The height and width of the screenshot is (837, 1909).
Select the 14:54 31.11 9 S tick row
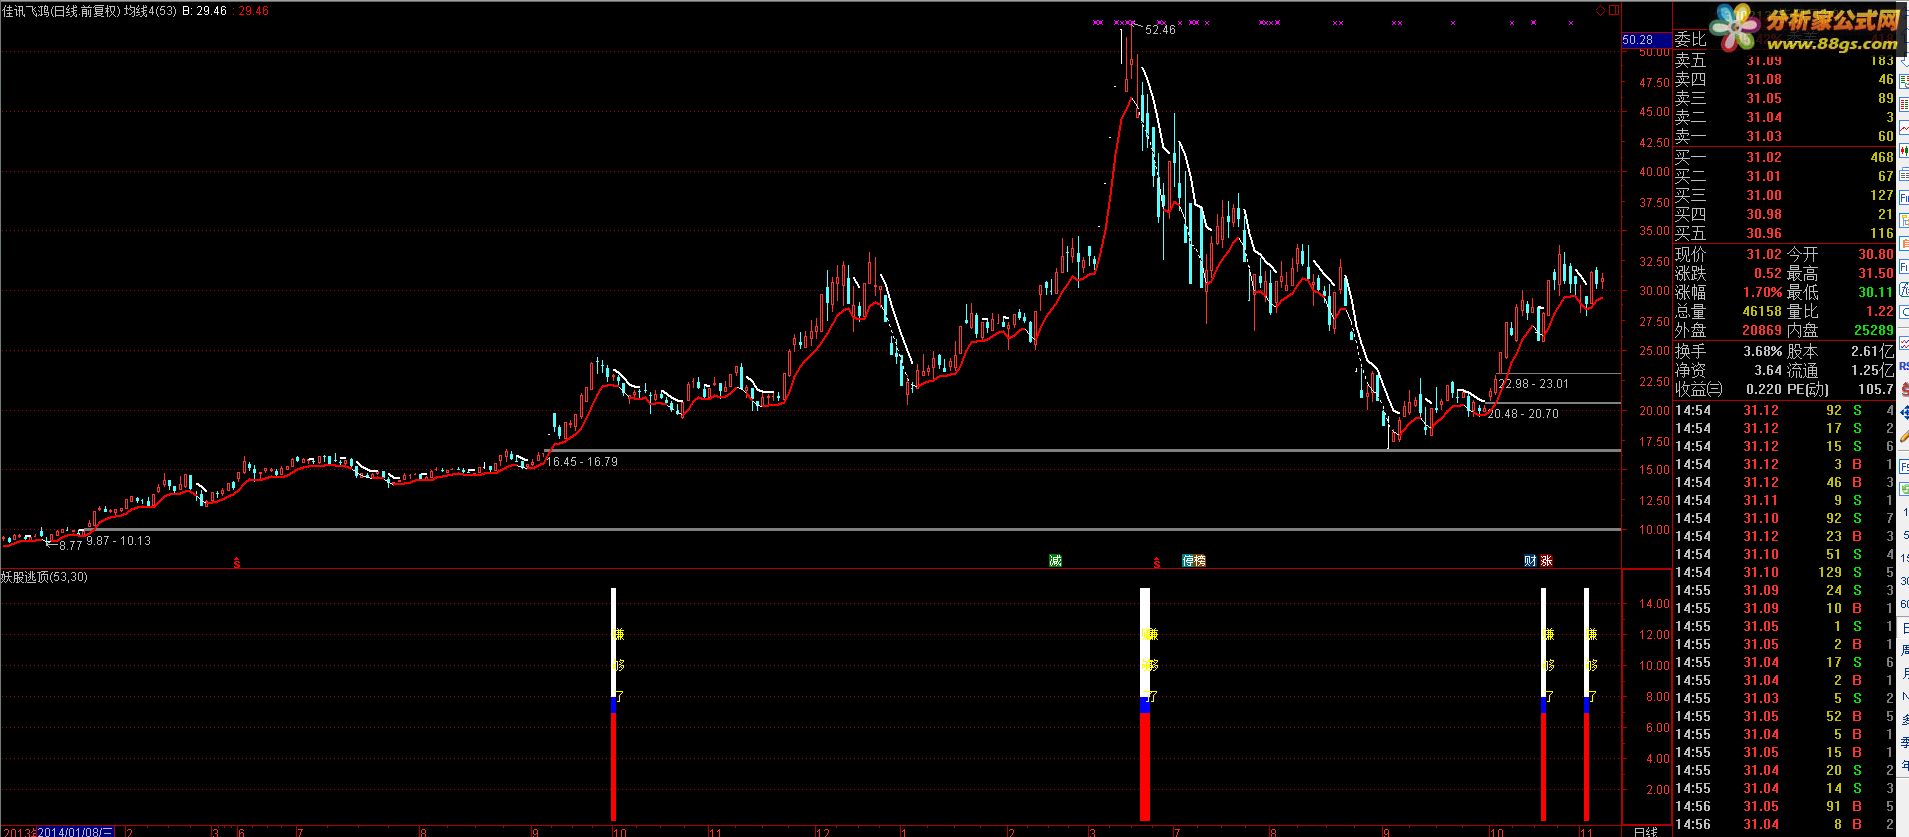(1784, 500)
